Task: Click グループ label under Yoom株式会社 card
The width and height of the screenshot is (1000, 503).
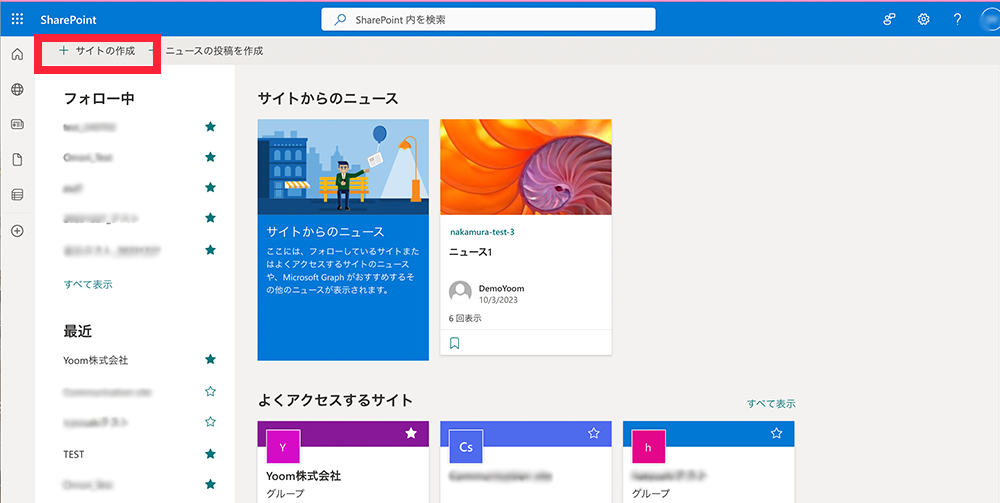Action: 285,493
